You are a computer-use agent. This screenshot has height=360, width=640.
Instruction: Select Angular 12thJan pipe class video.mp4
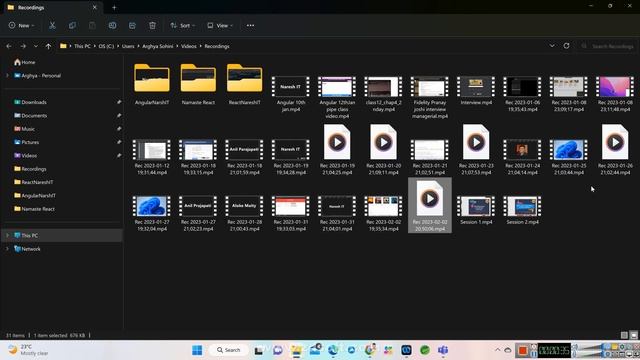click(x=337, y=97)
